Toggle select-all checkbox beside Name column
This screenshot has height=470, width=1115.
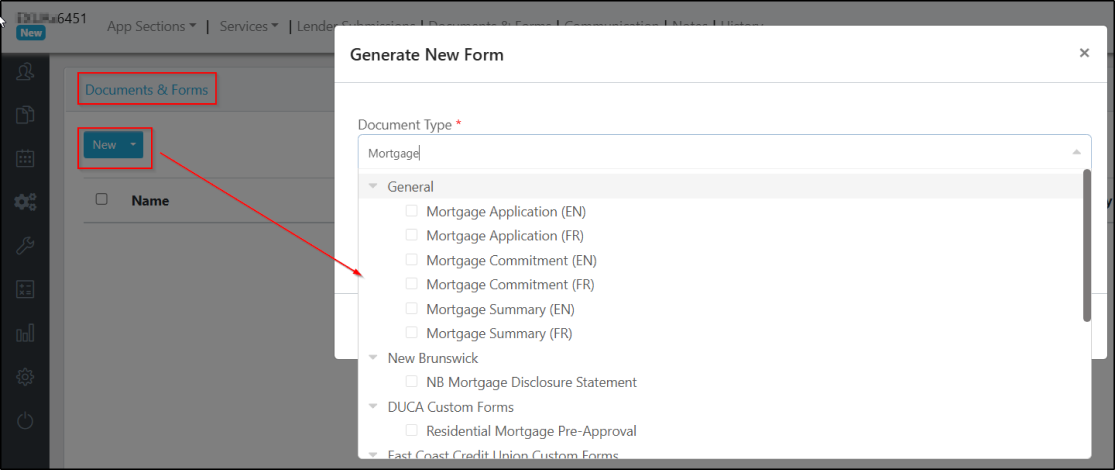click(x=101, y=200)
